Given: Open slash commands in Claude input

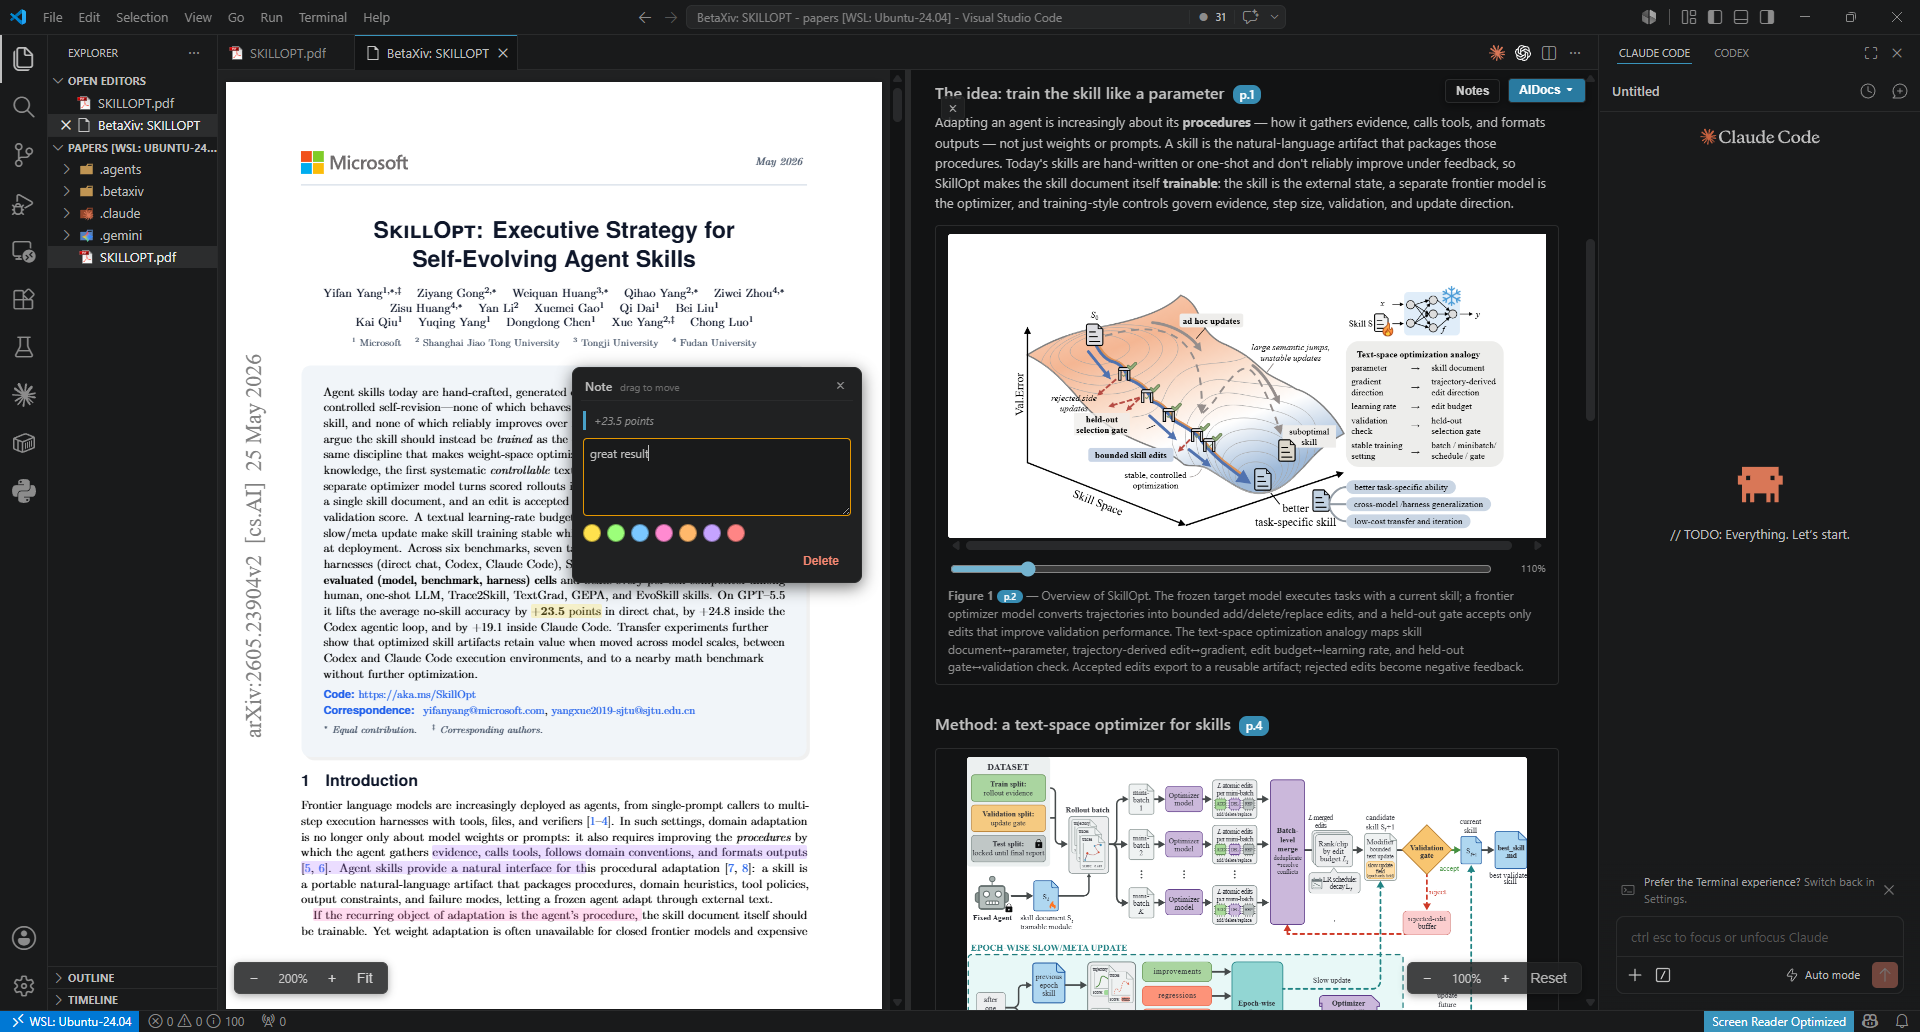Looking at the screenshot, I should 1663,975.
